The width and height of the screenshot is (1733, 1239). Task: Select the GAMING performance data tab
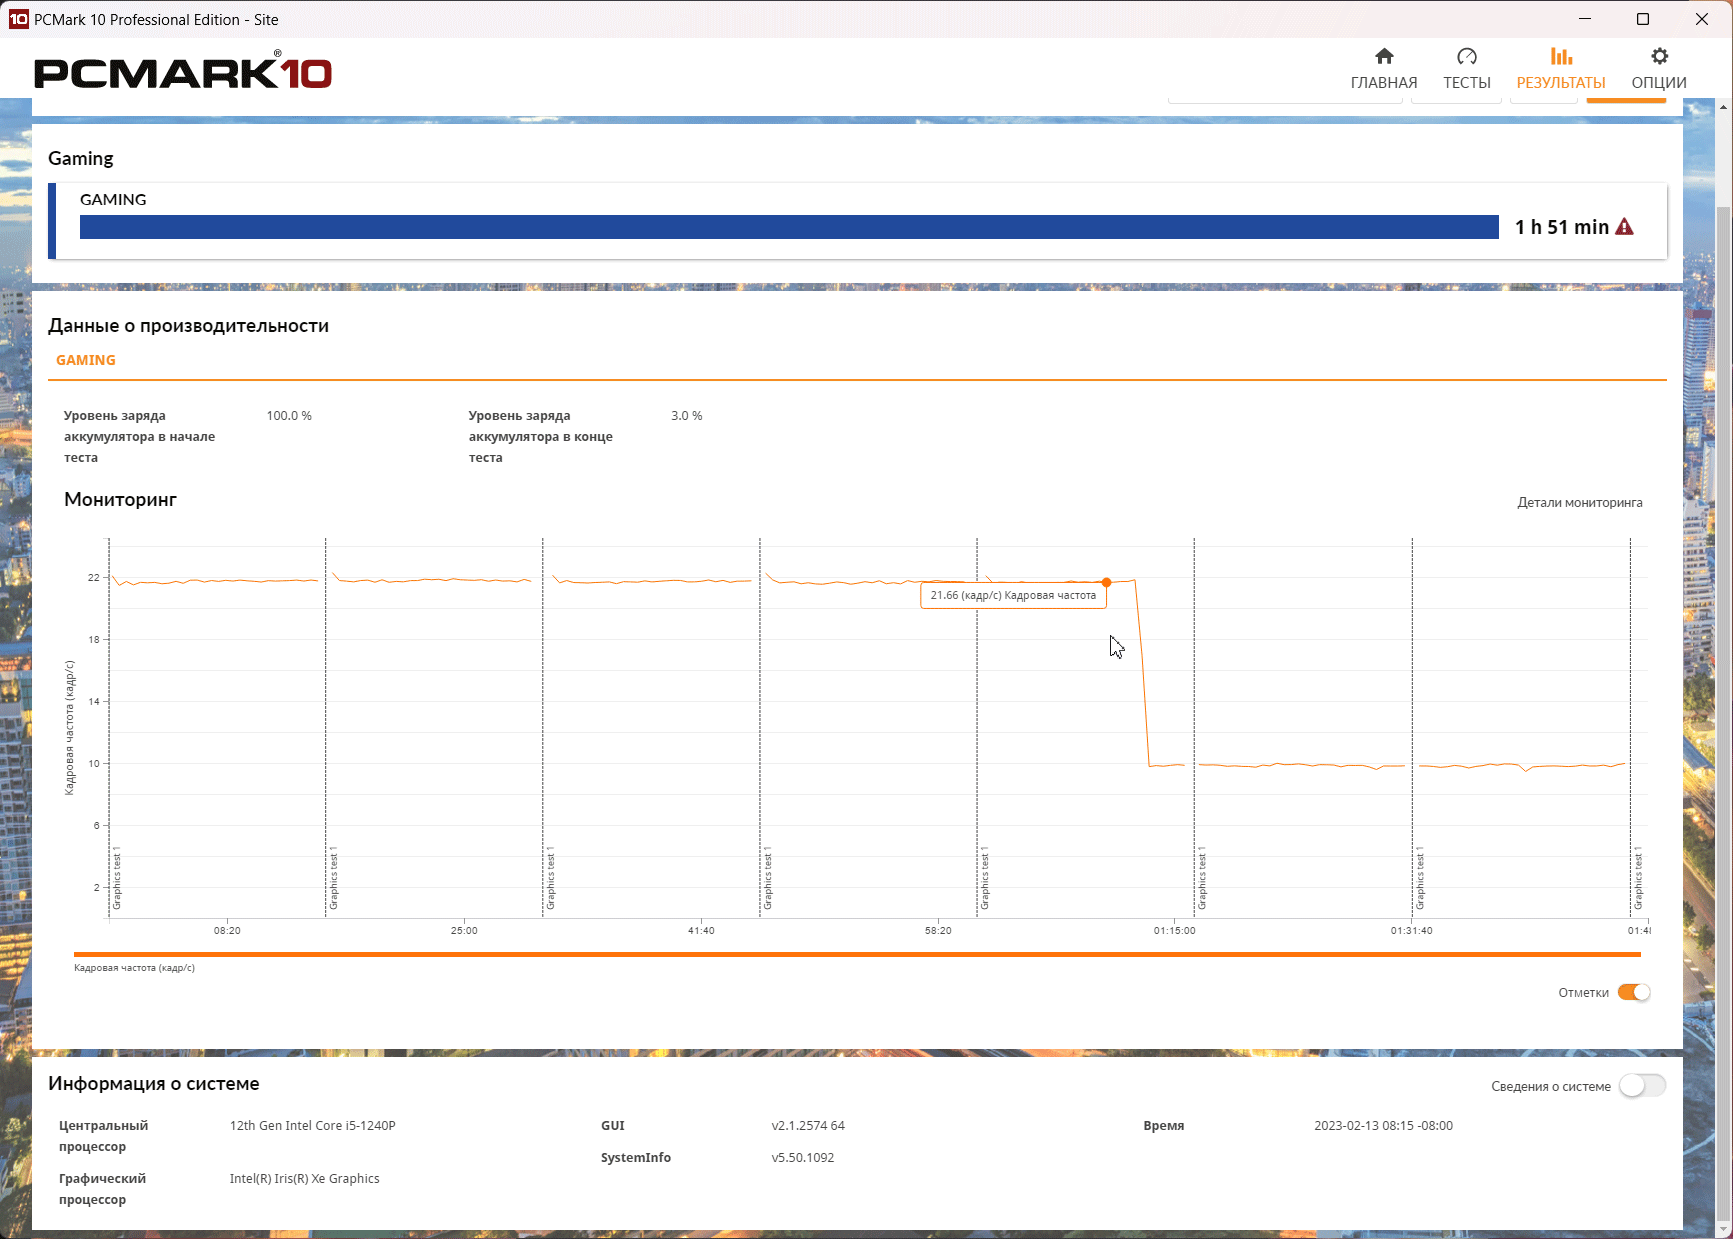tap(86, 360)
